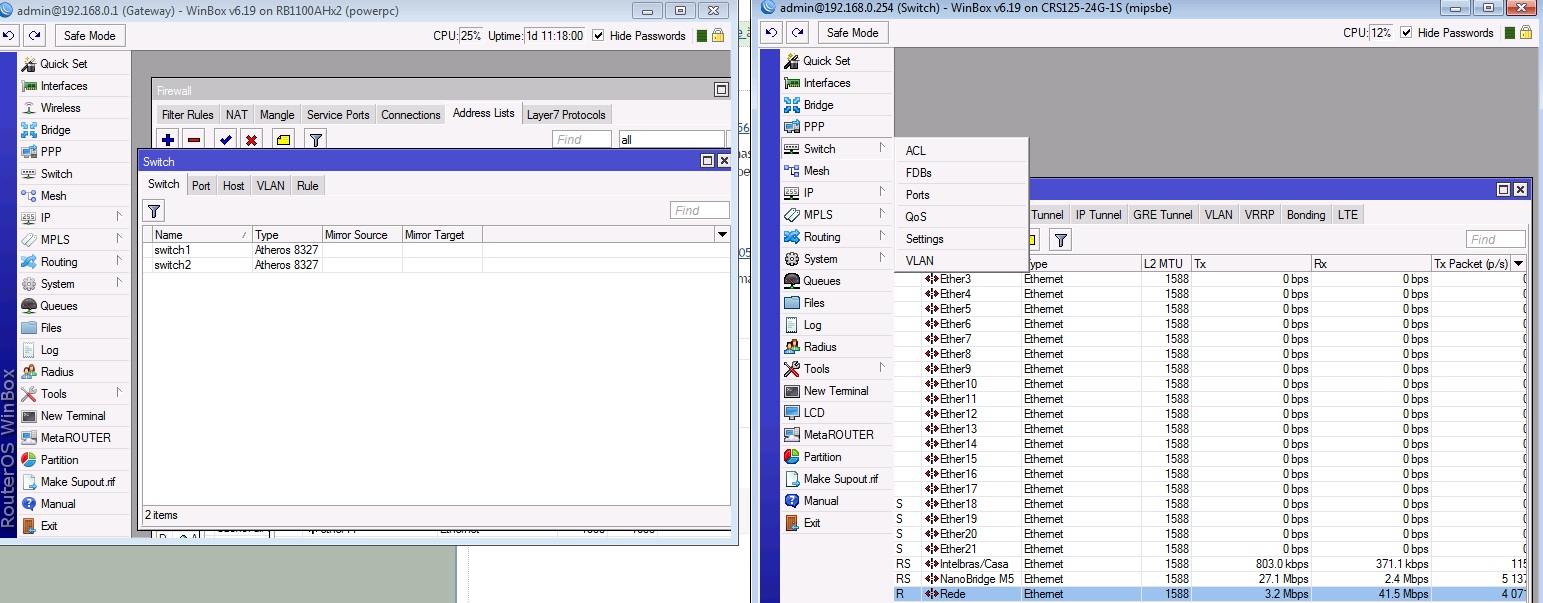Viewport: 1543px width, 603px height.
Task: Click Make Supout.rif in Gateway sidebar
Action: click(78, 482)
